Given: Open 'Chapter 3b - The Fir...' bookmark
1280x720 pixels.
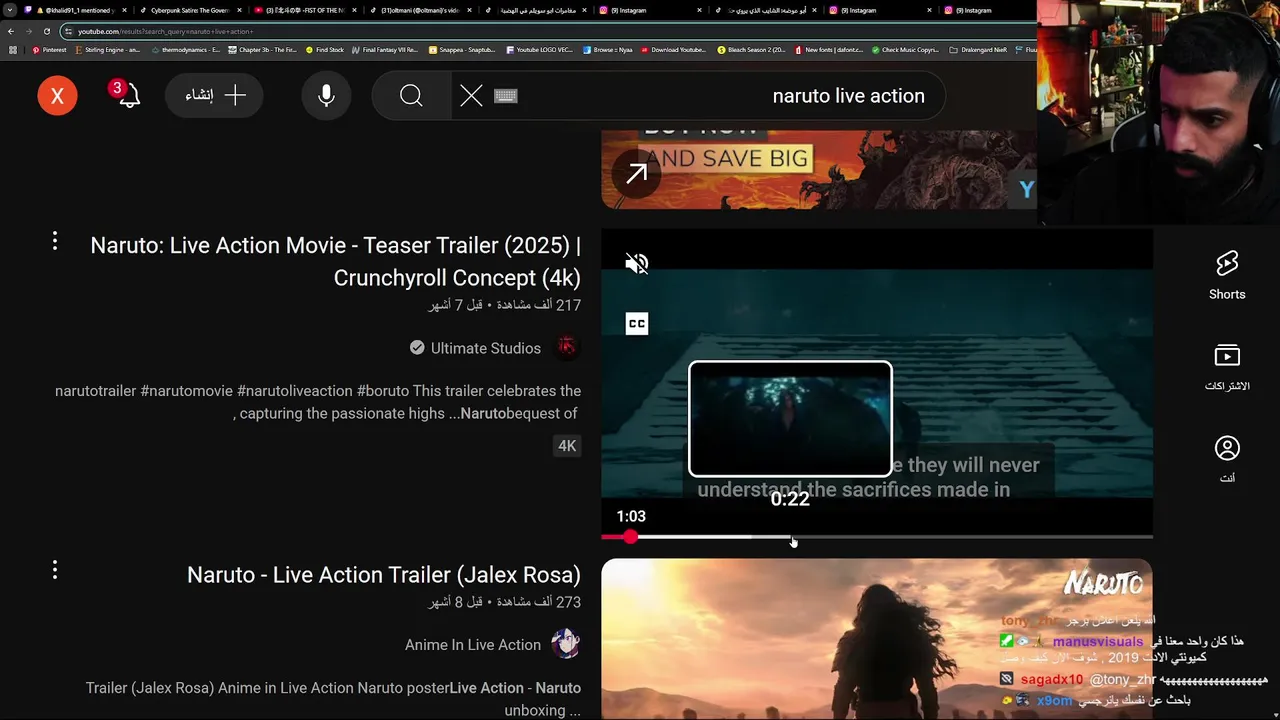Looking at the screenshot, I should (x=262, y=50).
